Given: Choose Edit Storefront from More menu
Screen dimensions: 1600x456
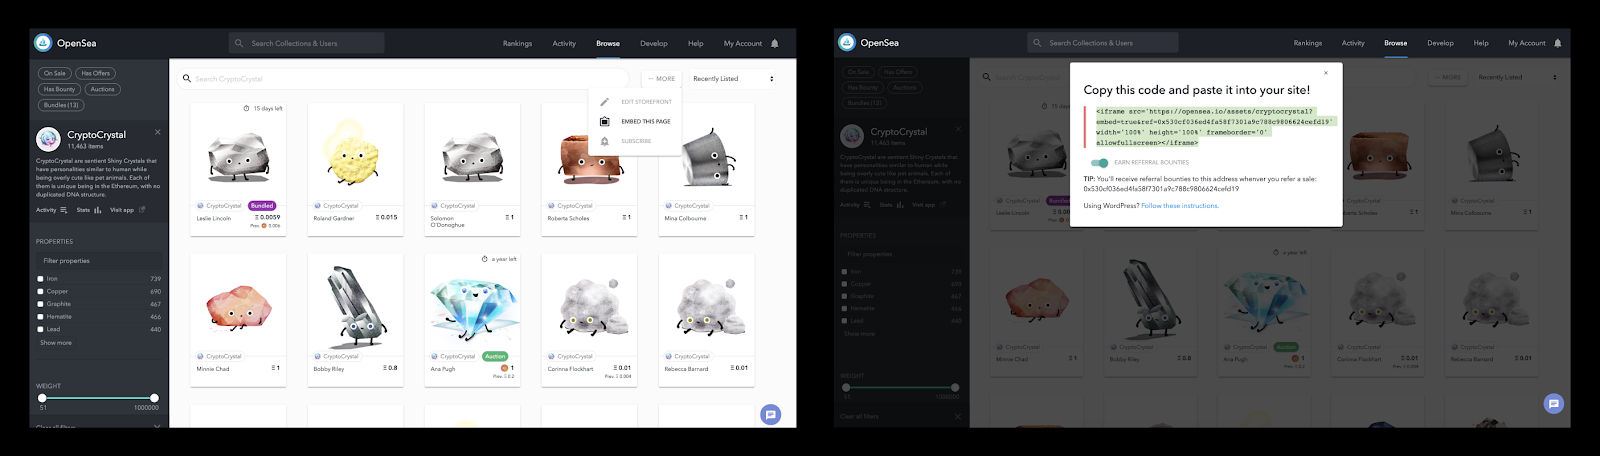Looking at the screenshot, I should (x=635, y=102).
